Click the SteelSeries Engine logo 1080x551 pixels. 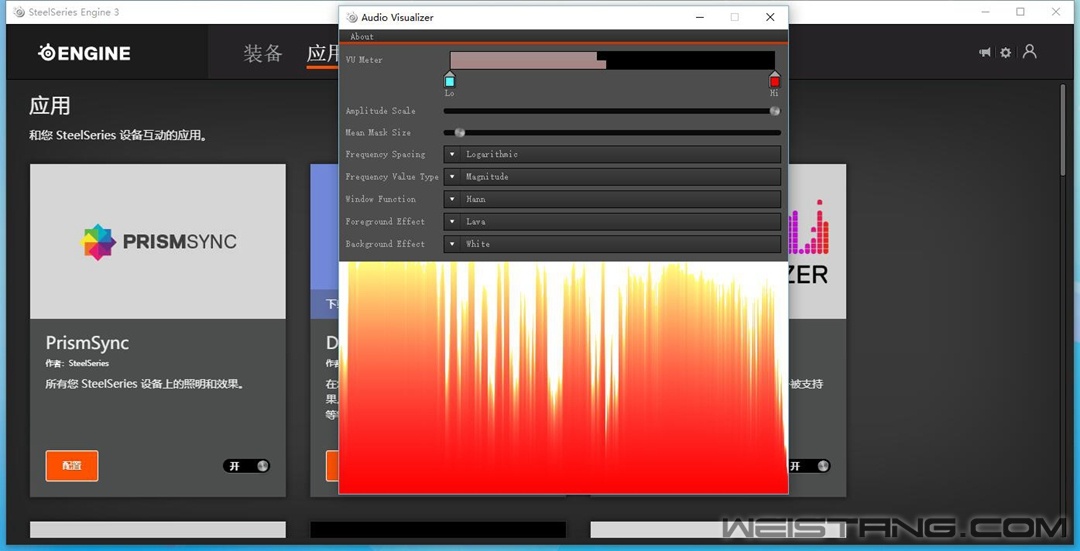(84, 53)
